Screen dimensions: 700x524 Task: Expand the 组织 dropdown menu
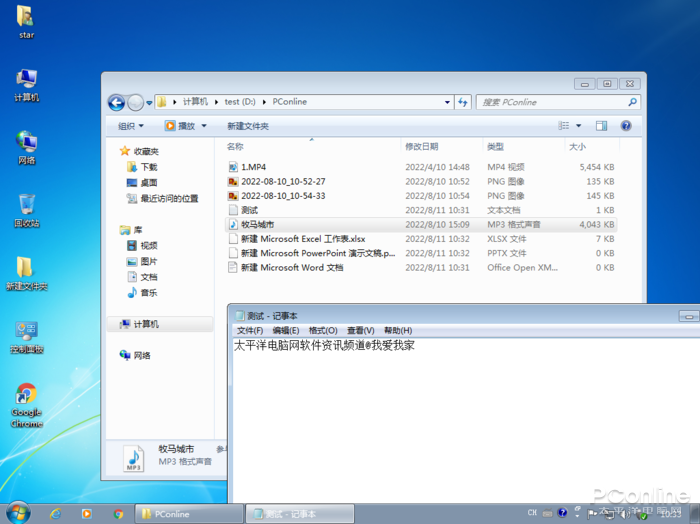tap(131, 126)
